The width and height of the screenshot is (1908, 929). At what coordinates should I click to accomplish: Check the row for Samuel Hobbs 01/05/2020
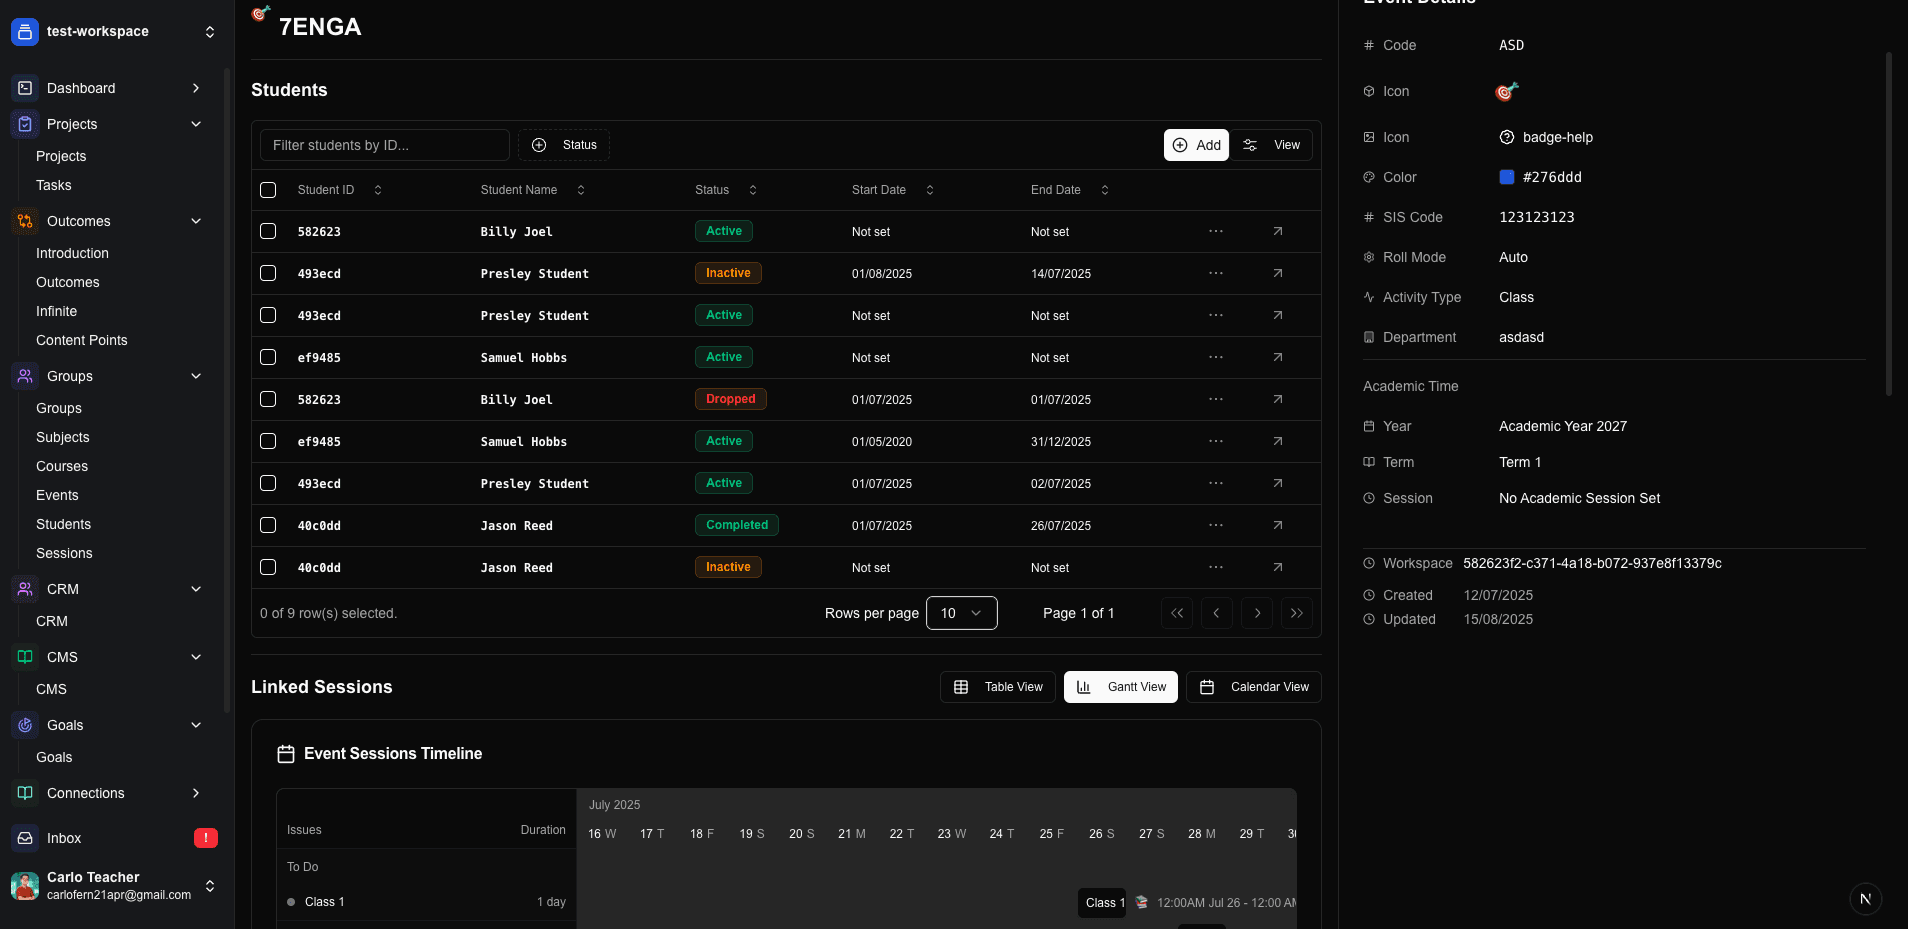268,441
